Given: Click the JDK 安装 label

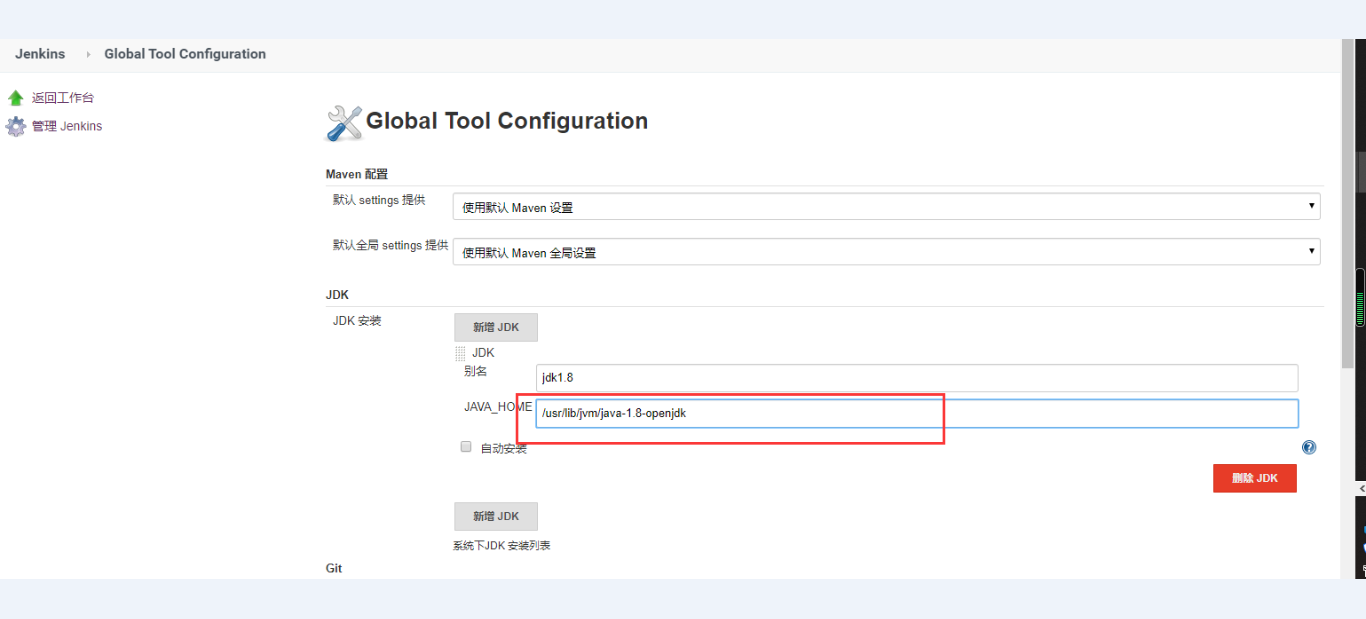Looking at the screenshot, I should 357,321.
